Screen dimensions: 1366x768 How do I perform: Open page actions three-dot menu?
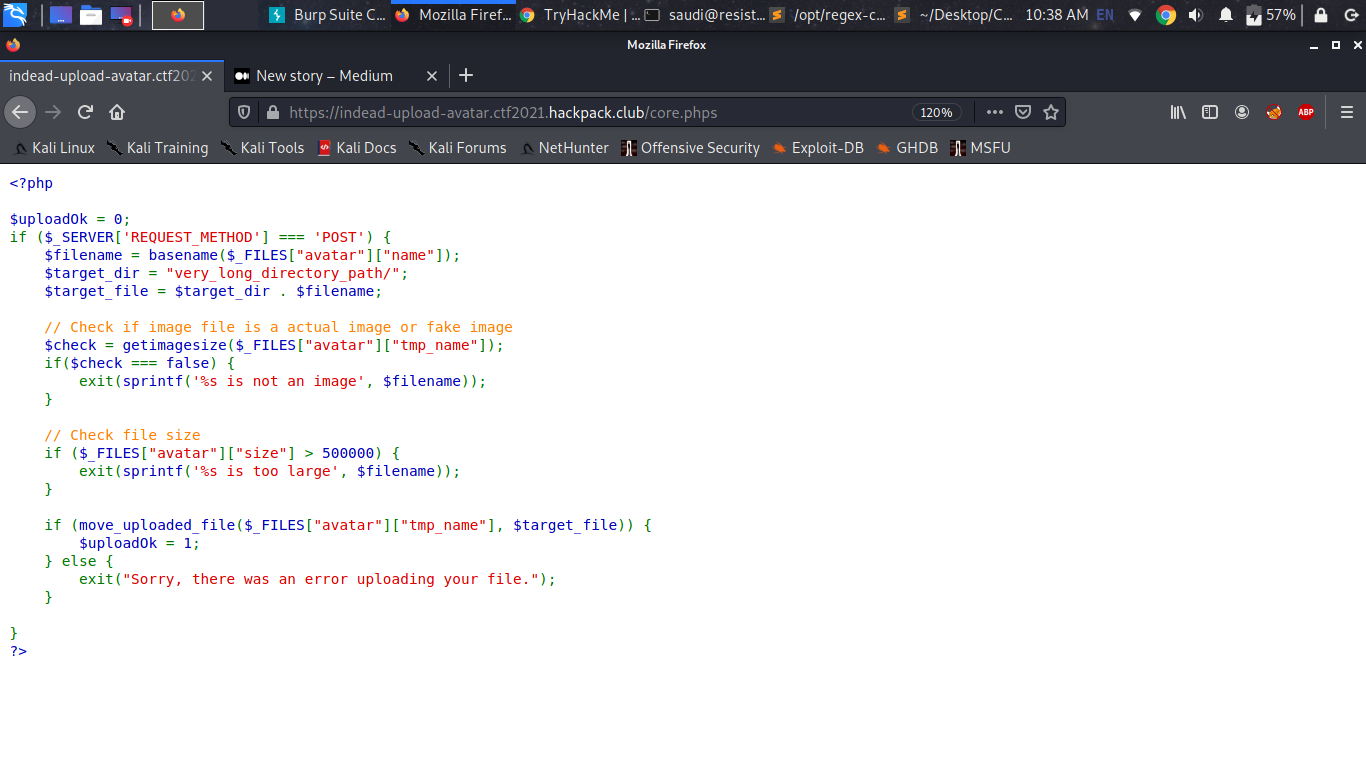(994, 112)
